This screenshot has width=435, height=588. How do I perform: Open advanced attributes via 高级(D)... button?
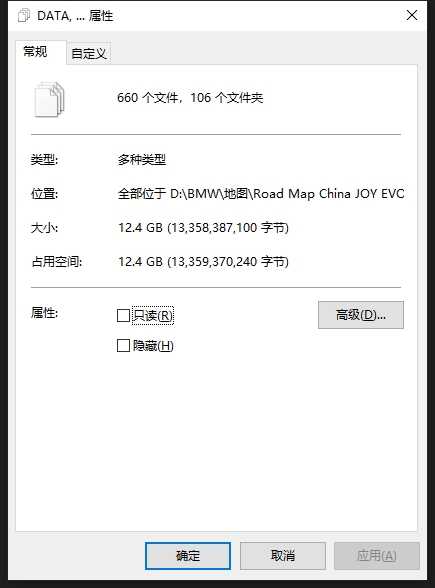coord(361,315)
